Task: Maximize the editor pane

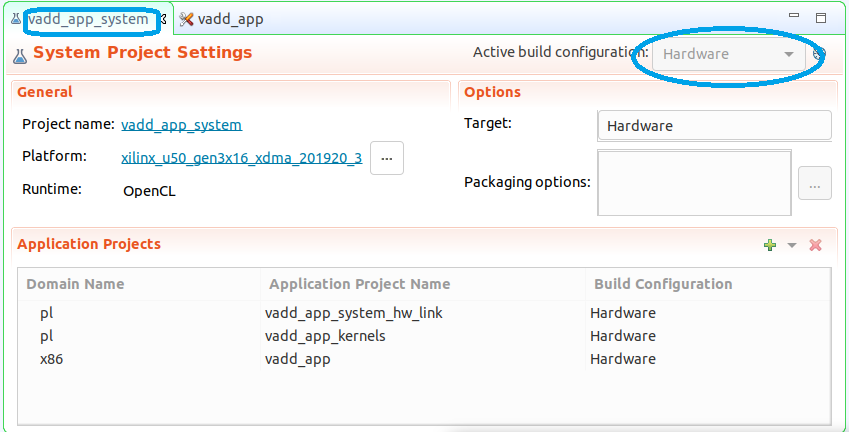Action: coord(821,17)
